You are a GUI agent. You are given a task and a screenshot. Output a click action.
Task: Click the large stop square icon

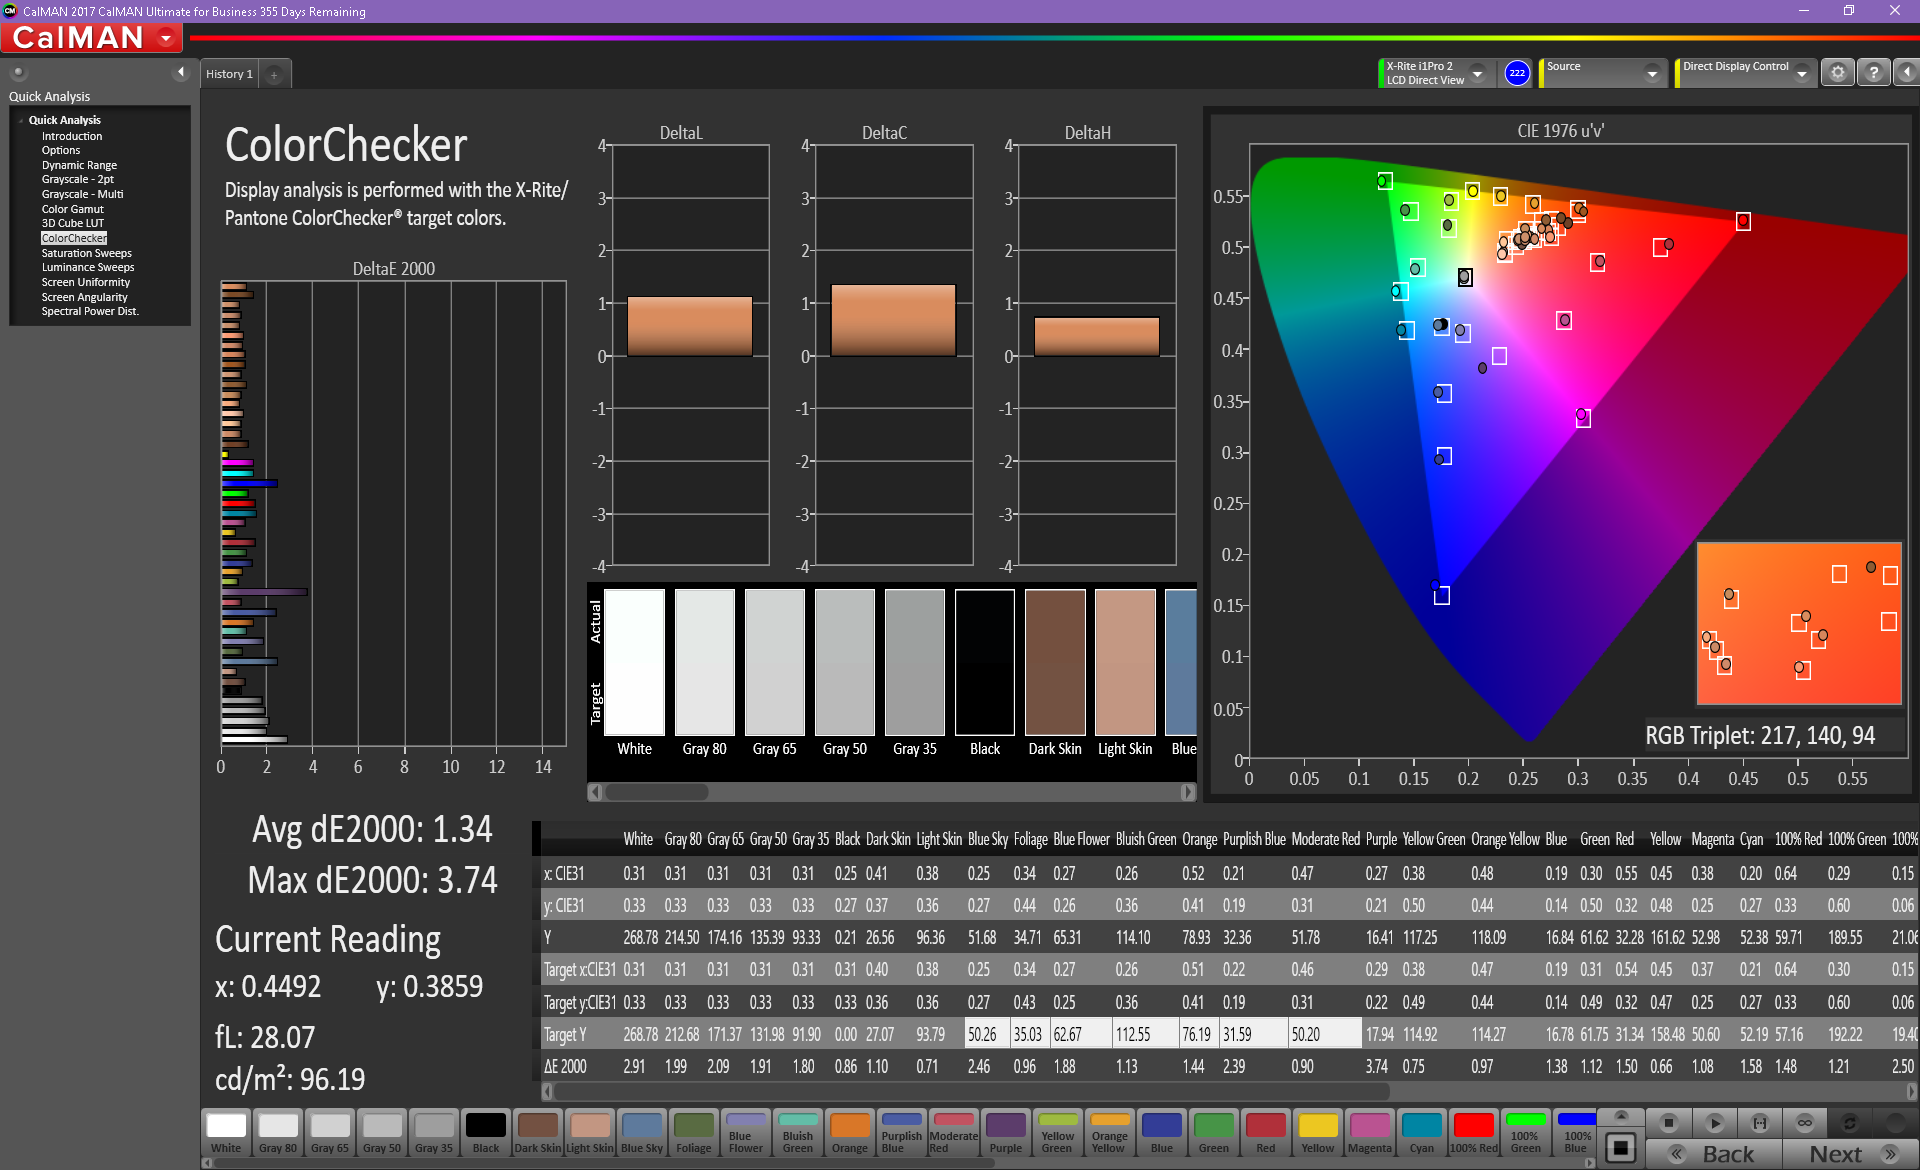[1621, 1147]
